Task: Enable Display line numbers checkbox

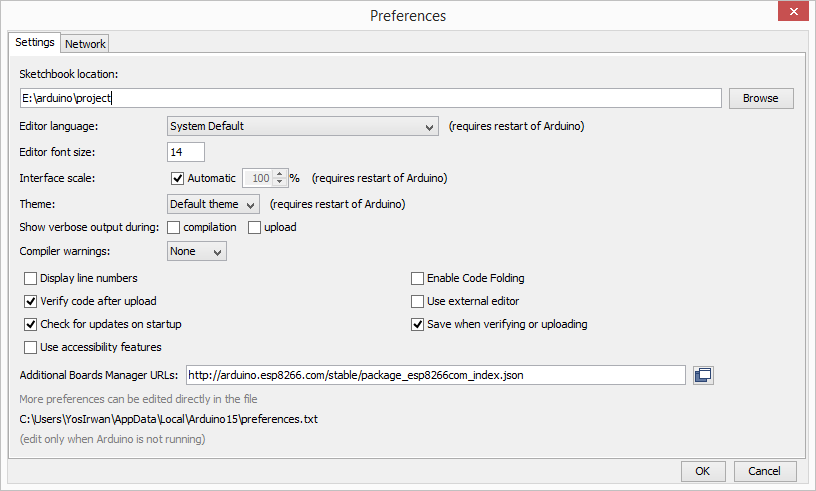Action: pos(31,278)
